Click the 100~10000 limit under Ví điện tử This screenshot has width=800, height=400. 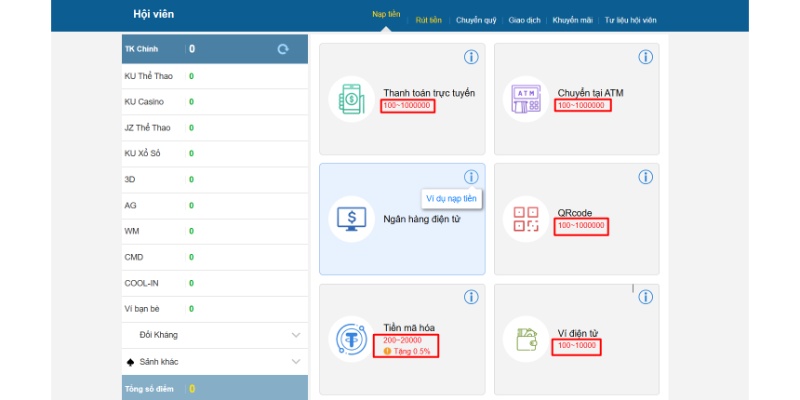pyautogui.click(x=577, y=345)
